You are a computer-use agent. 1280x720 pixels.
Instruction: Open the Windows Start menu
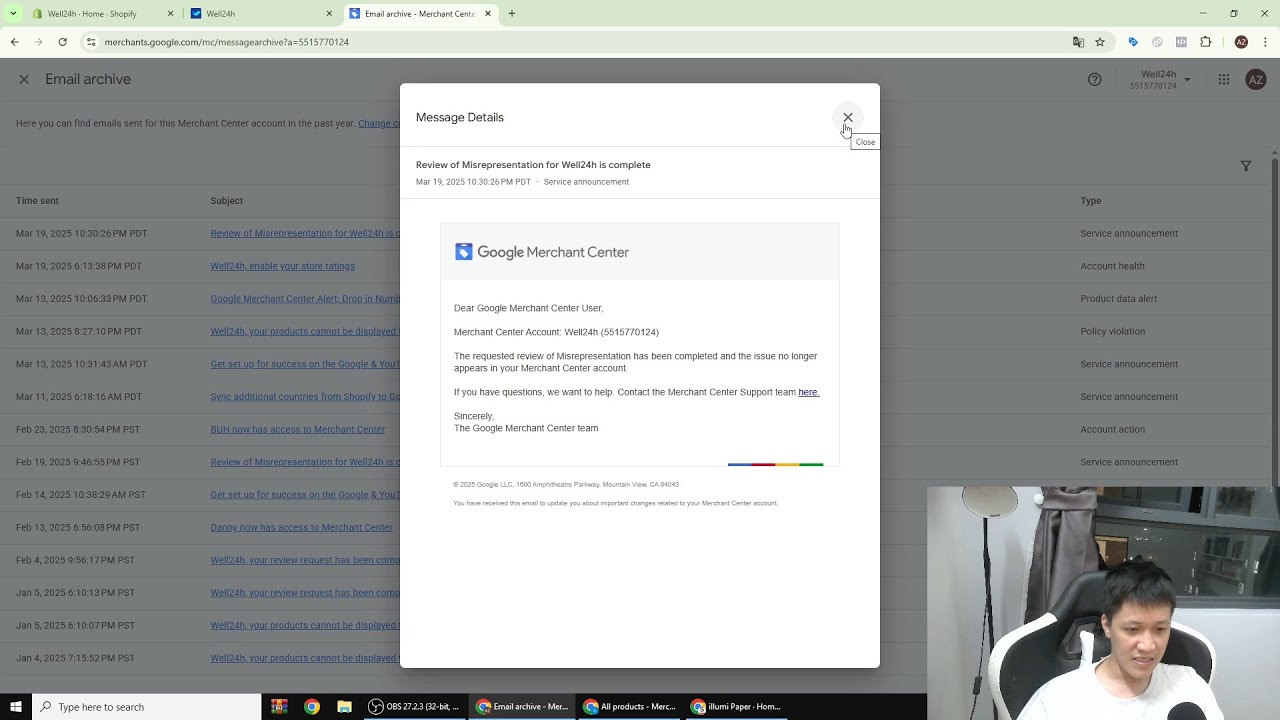[x=15, y=707]
